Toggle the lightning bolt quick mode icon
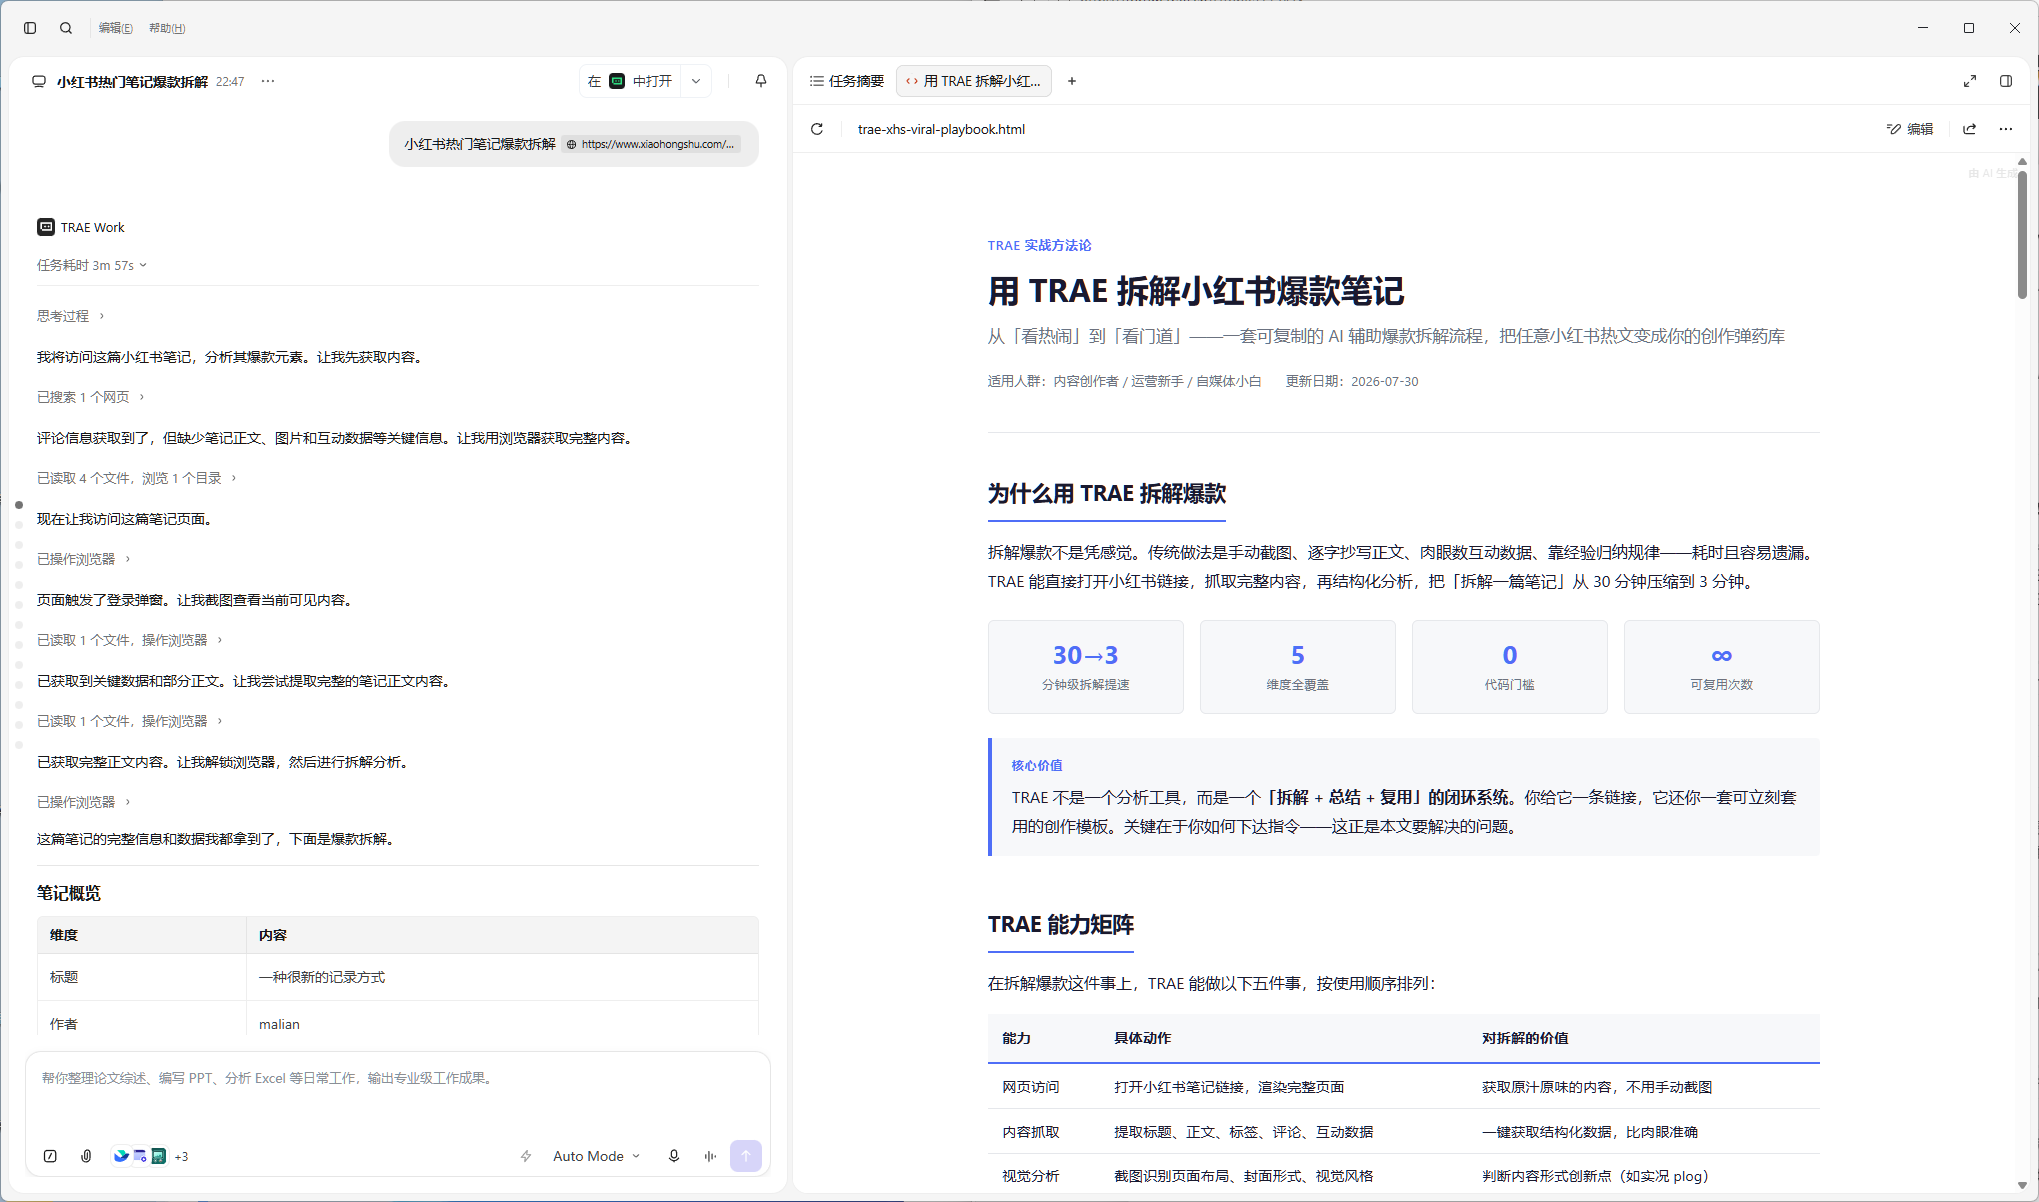Image resolution: width=2039 pixels, height=1202 pixels. point(526,1156)
